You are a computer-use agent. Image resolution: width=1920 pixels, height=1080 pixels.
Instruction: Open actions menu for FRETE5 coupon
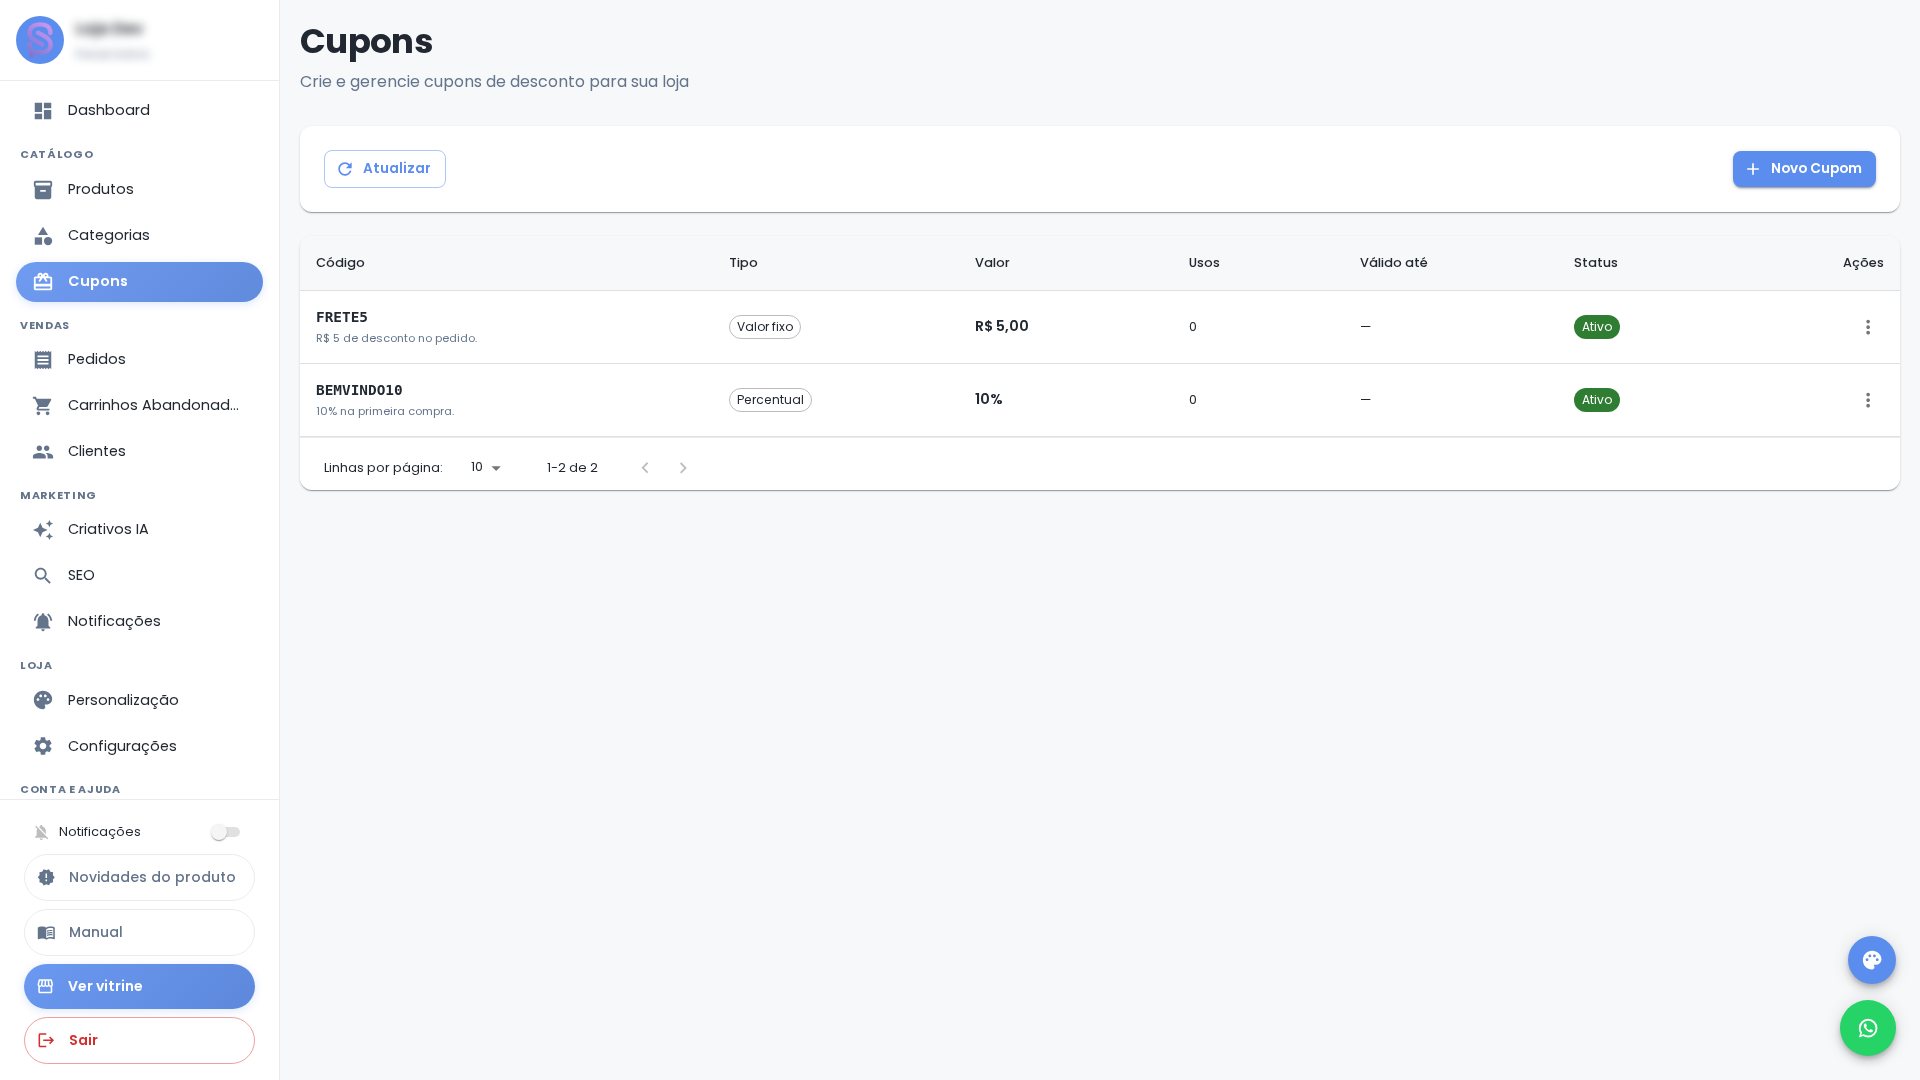pos(1867,327)
